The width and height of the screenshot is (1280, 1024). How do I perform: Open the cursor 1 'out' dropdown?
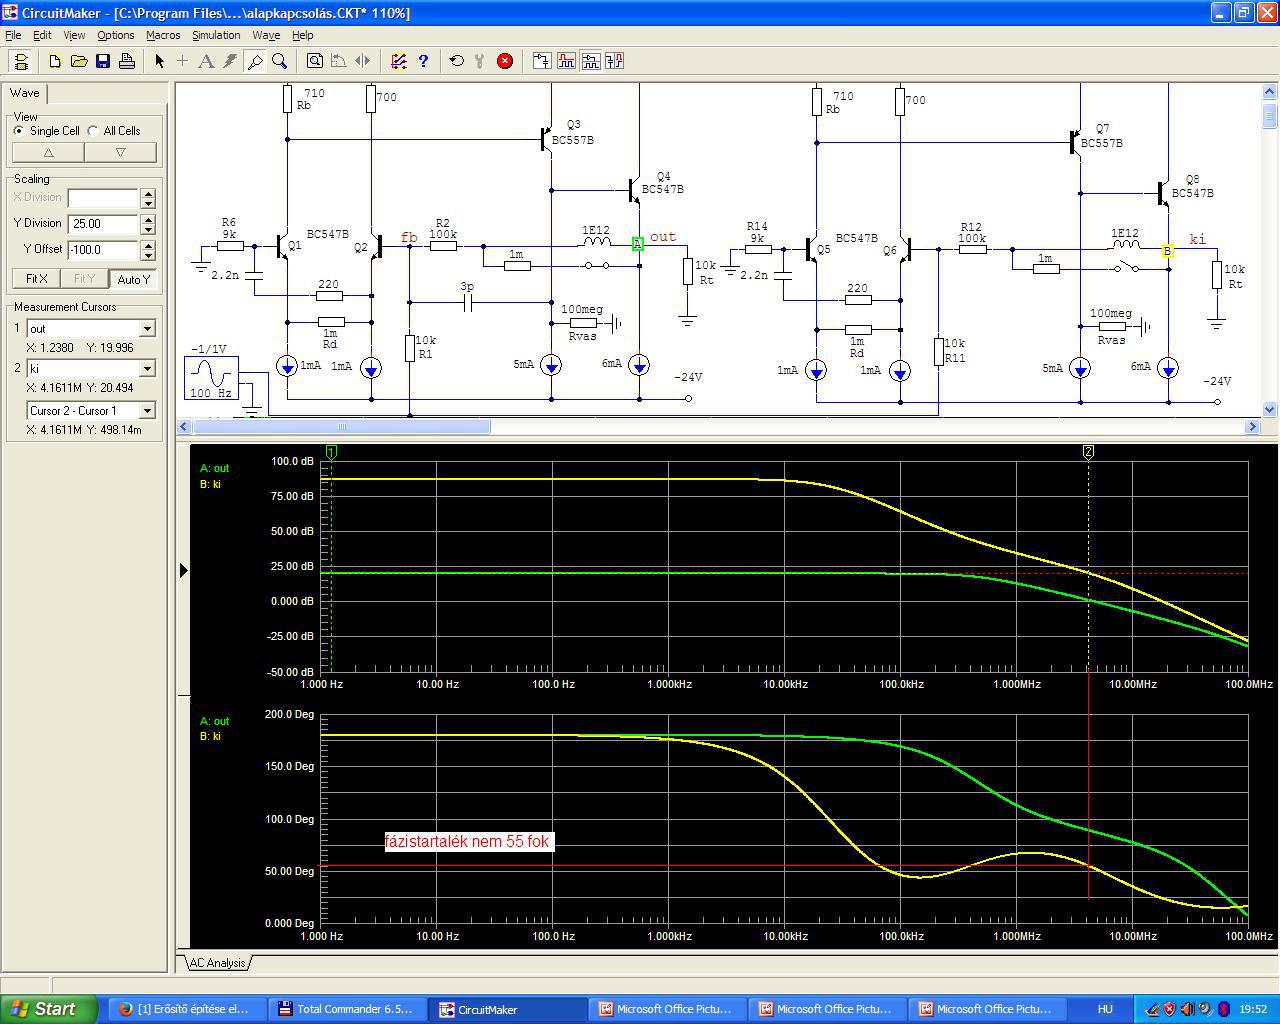(147, 329)
